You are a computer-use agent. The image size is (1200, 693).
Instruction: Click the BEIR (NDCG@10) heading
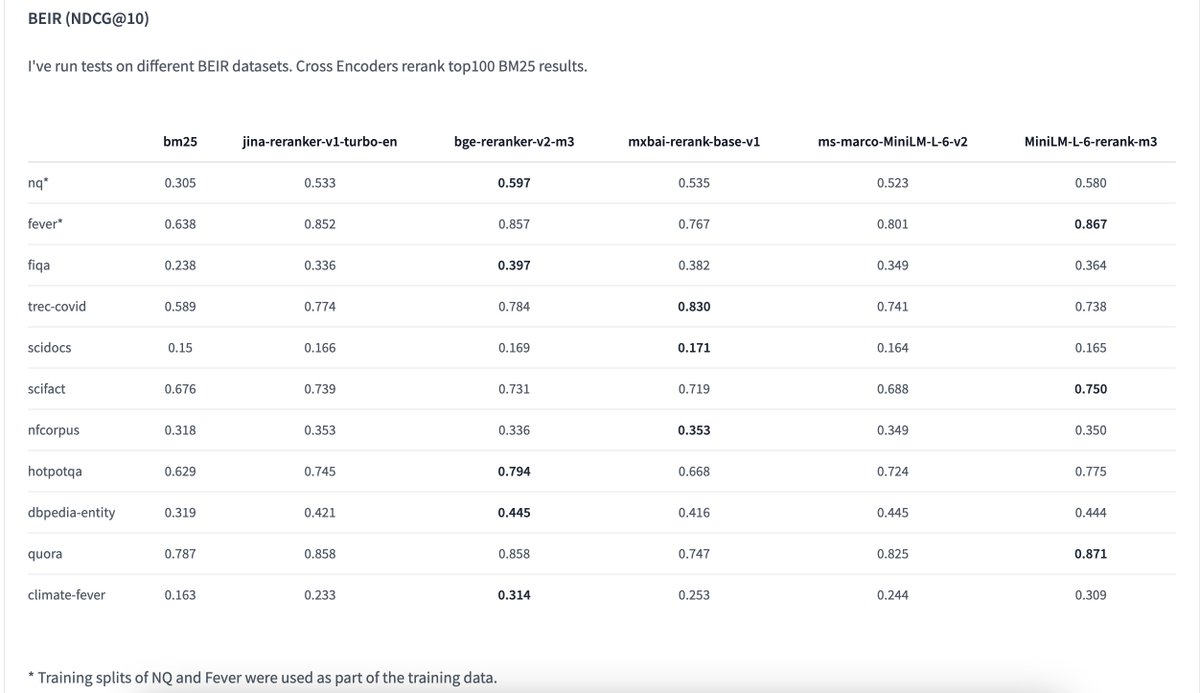[89, 19]
